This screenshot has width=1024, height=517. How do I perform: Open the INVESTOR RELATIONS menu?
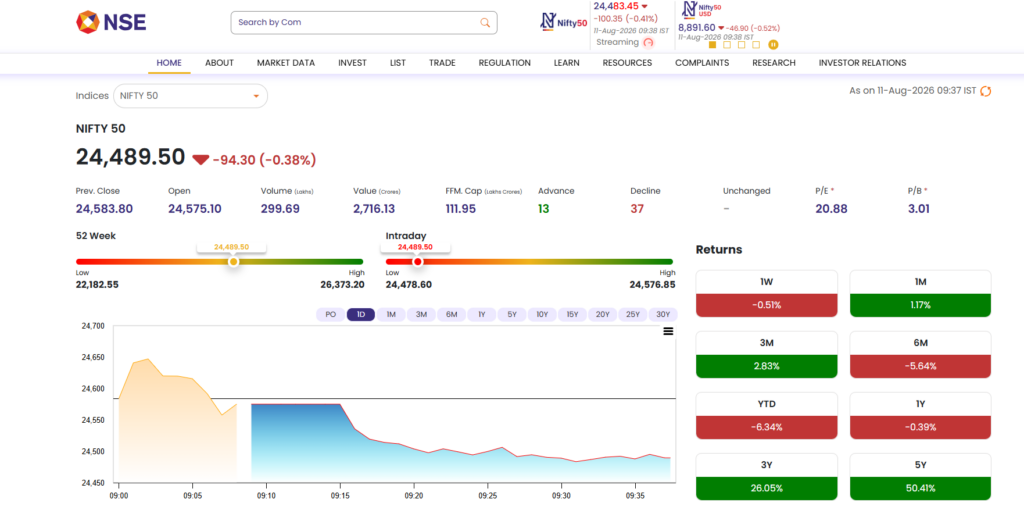click(862, 63)
